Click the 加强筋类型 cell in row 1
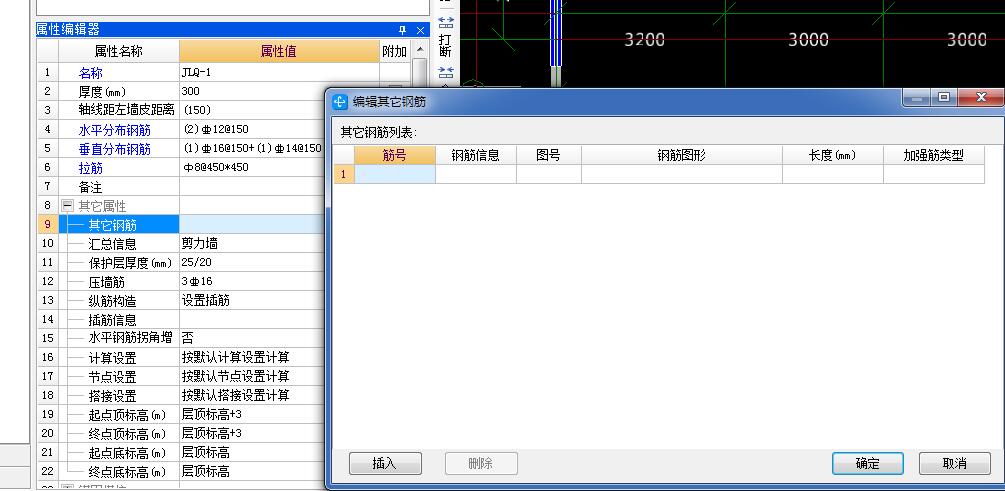Screen dimensions: 1005x491 tap(934, 174)
